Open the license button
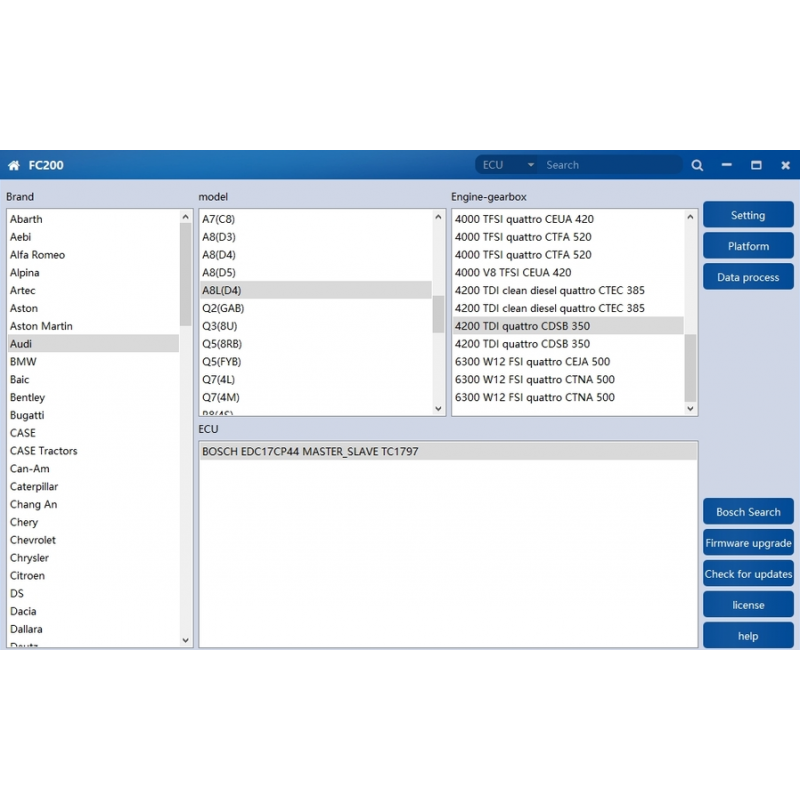This screenshot has height=800, width=800. tap(748, 605)
